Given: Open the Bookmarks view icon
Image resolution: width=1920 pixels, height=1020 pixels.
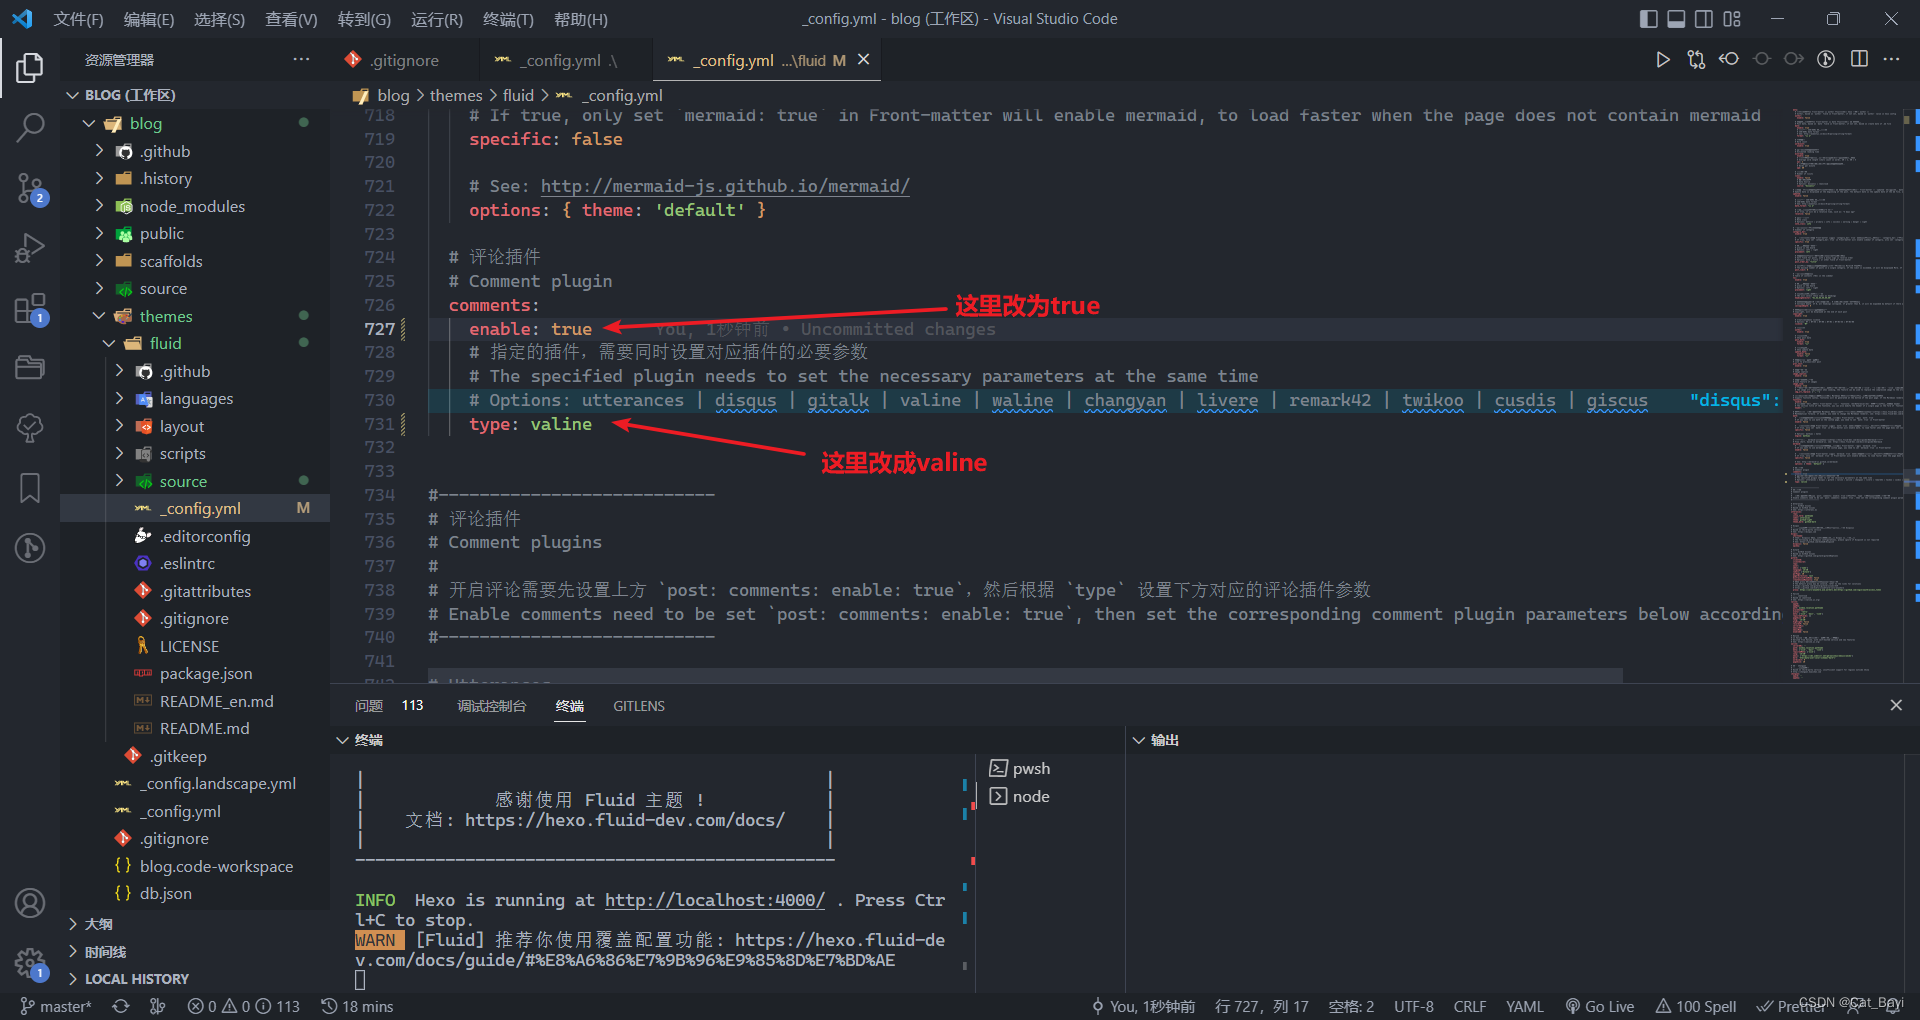Looking at the screenshot, I should [30, 488].
